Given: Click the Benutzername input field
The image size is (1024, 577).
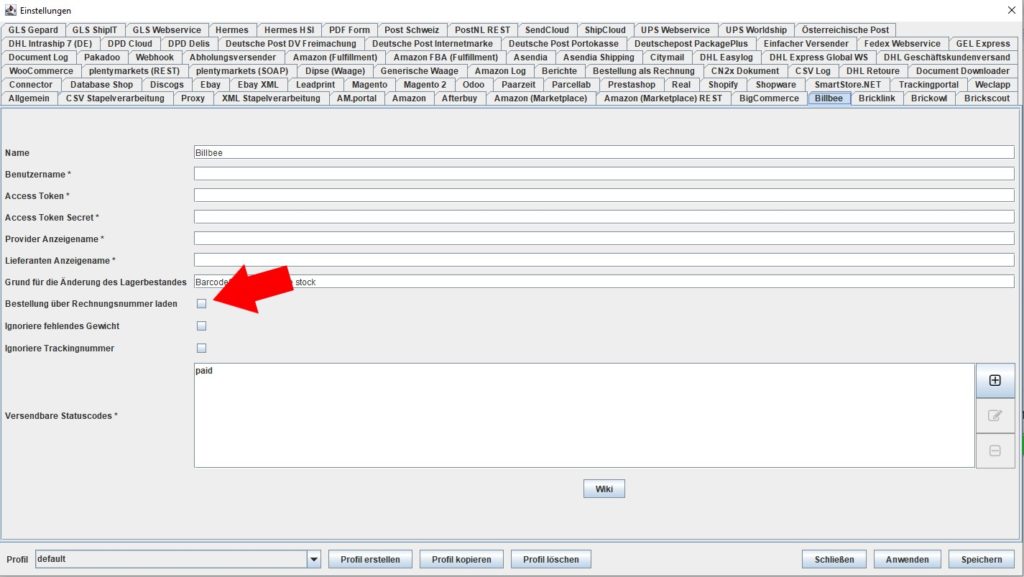Looking at the screenshot, I should (604, 174).
